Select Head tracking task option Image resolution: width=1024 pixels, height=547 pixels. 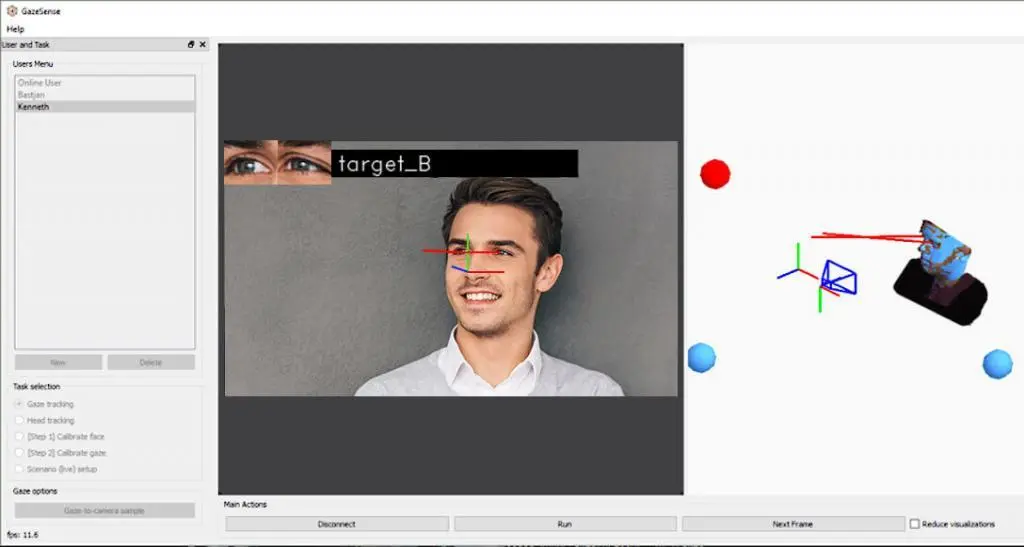click(x=44, y=420)
